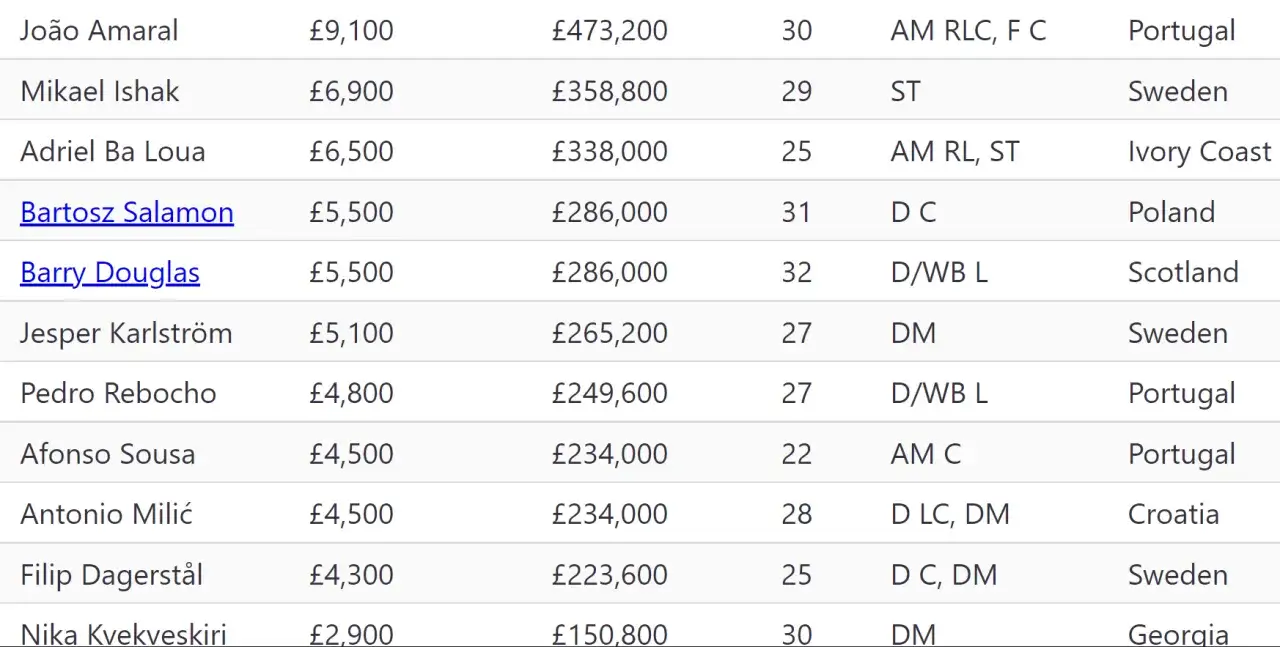
Task: Select the Ivory Coast nationality cell
Action: (1199, 152)
